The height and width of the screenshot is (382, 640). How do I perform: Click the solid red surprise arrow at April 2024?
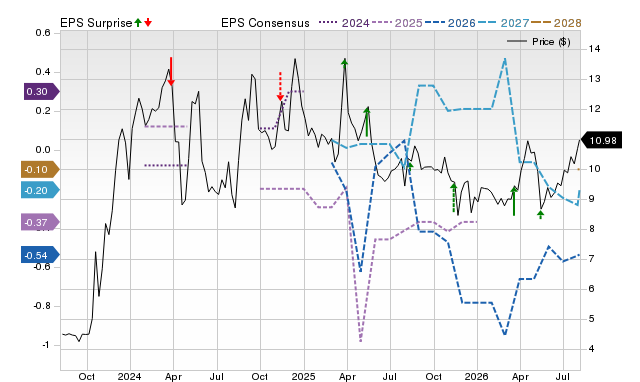171,71
